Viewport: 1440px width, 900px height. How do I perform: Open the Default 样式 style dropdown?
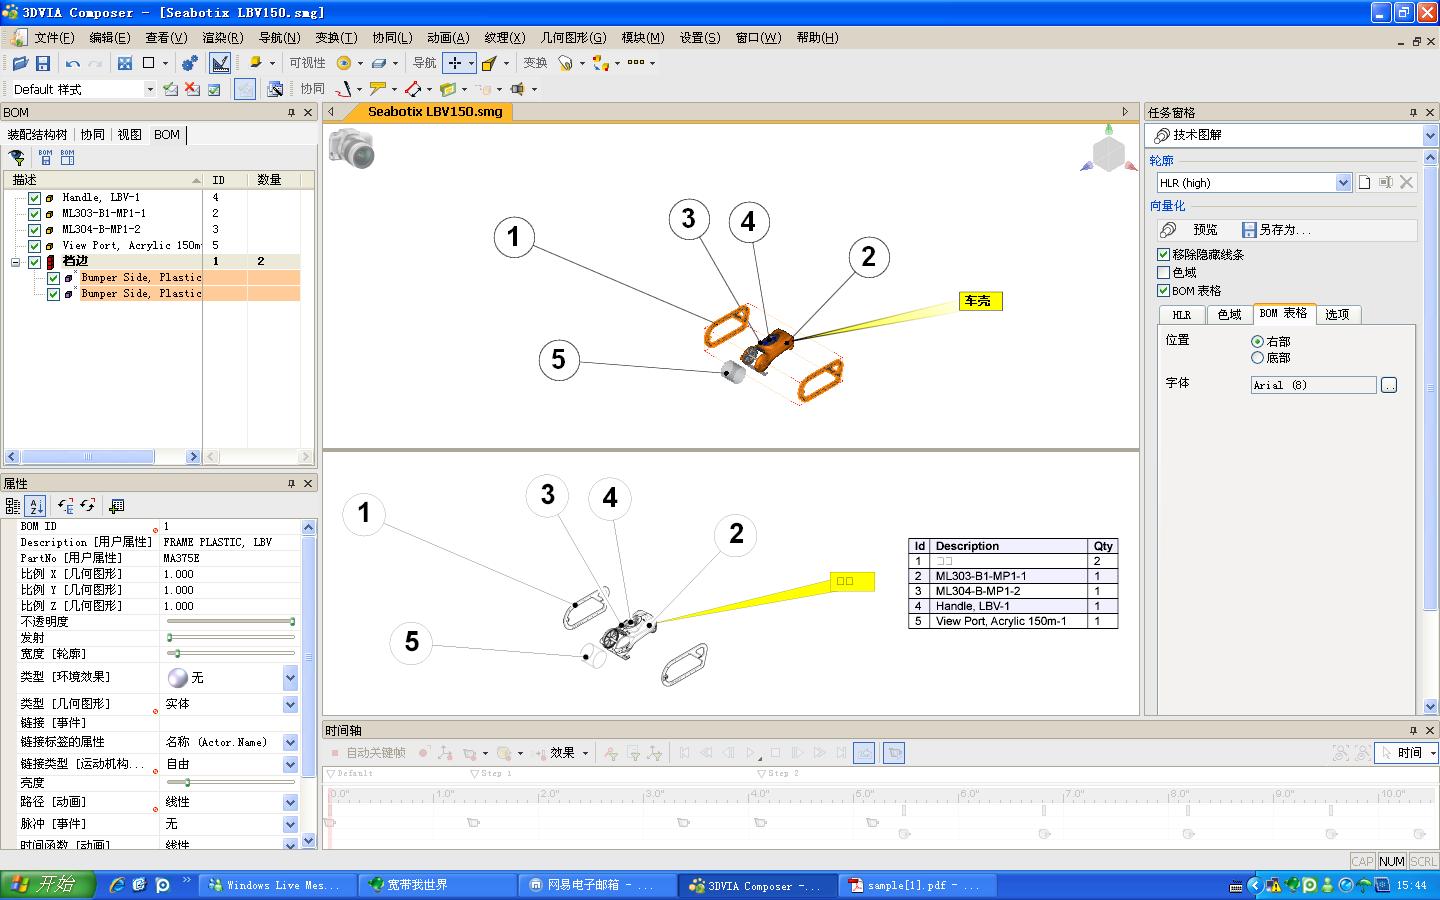pyautogui.click(x=150, y=89)
